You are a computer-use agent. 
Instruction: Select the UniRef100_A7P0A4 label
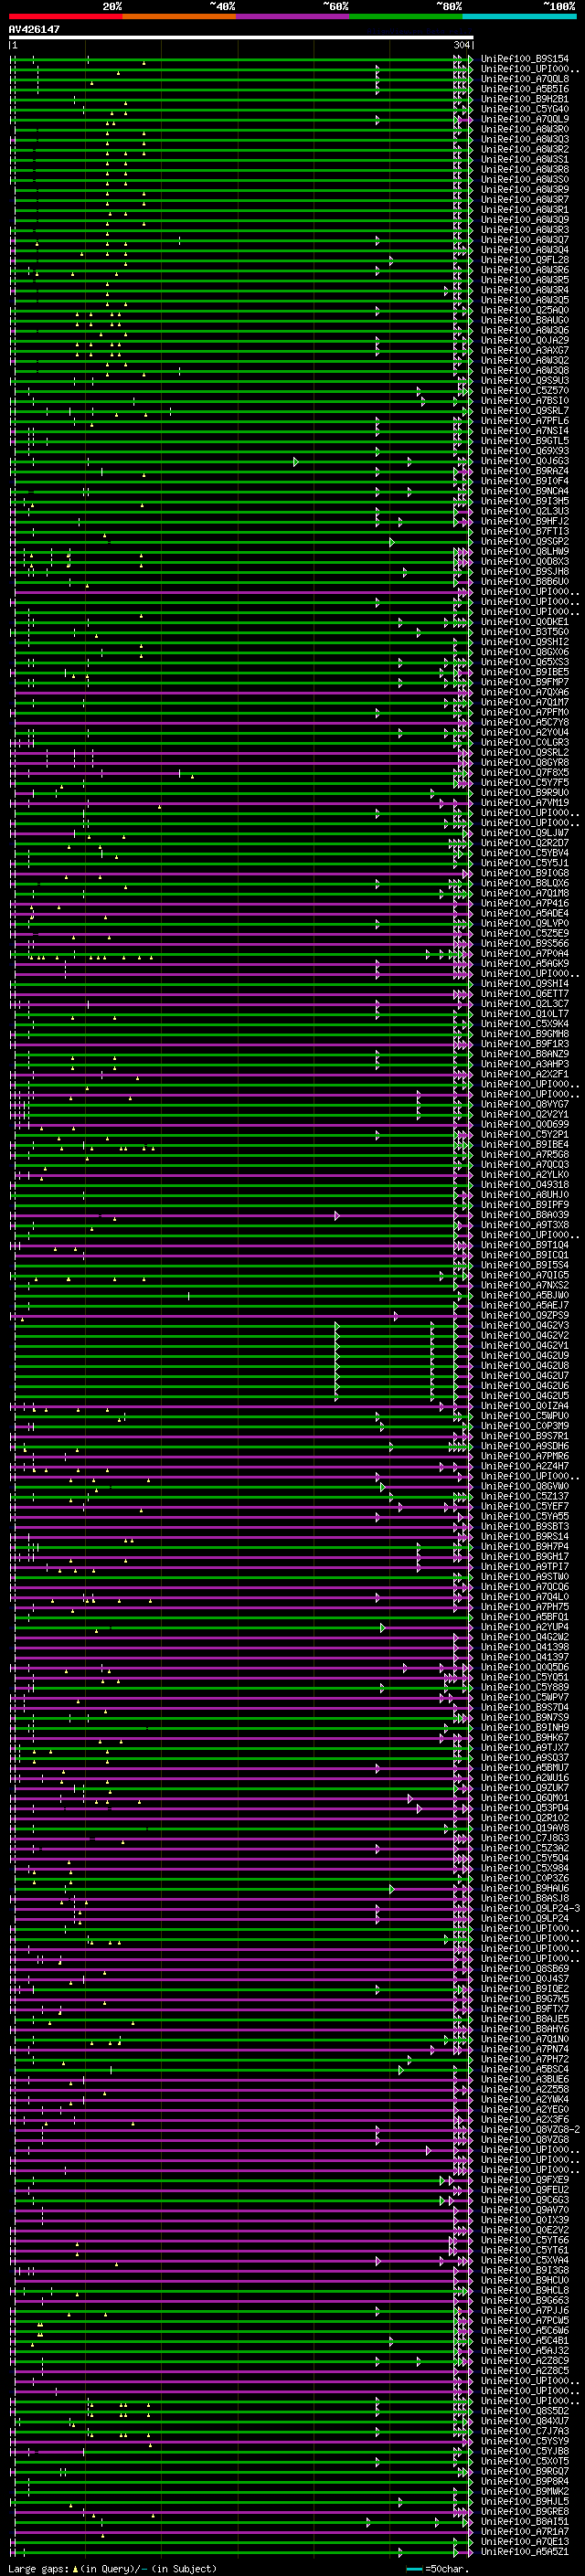525,953
